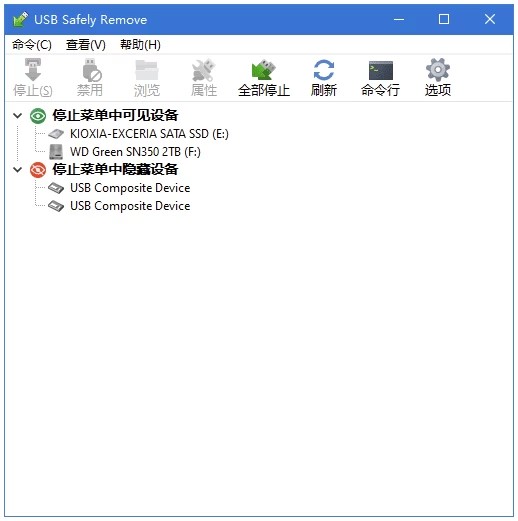The height and width of the screenshot is (521, 518).
Task: Click the 刷新 refresh icon
Action: click(324, 70)
